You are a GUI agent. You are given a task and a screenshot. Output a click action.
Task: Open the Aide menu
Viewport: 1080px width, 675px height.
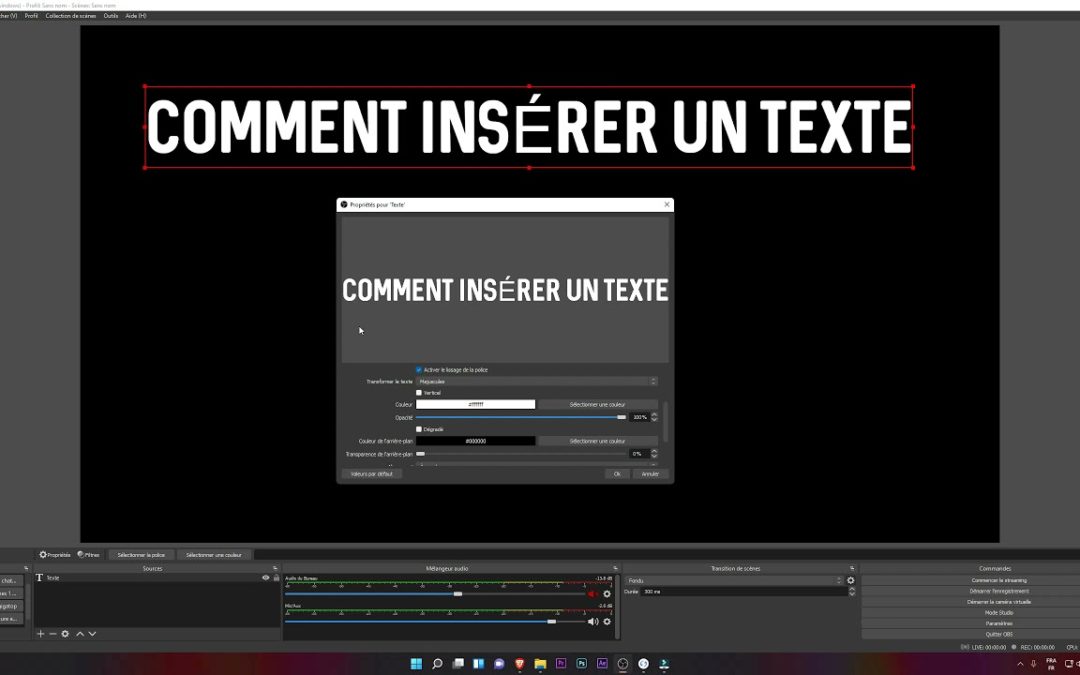tap(133, 15)
